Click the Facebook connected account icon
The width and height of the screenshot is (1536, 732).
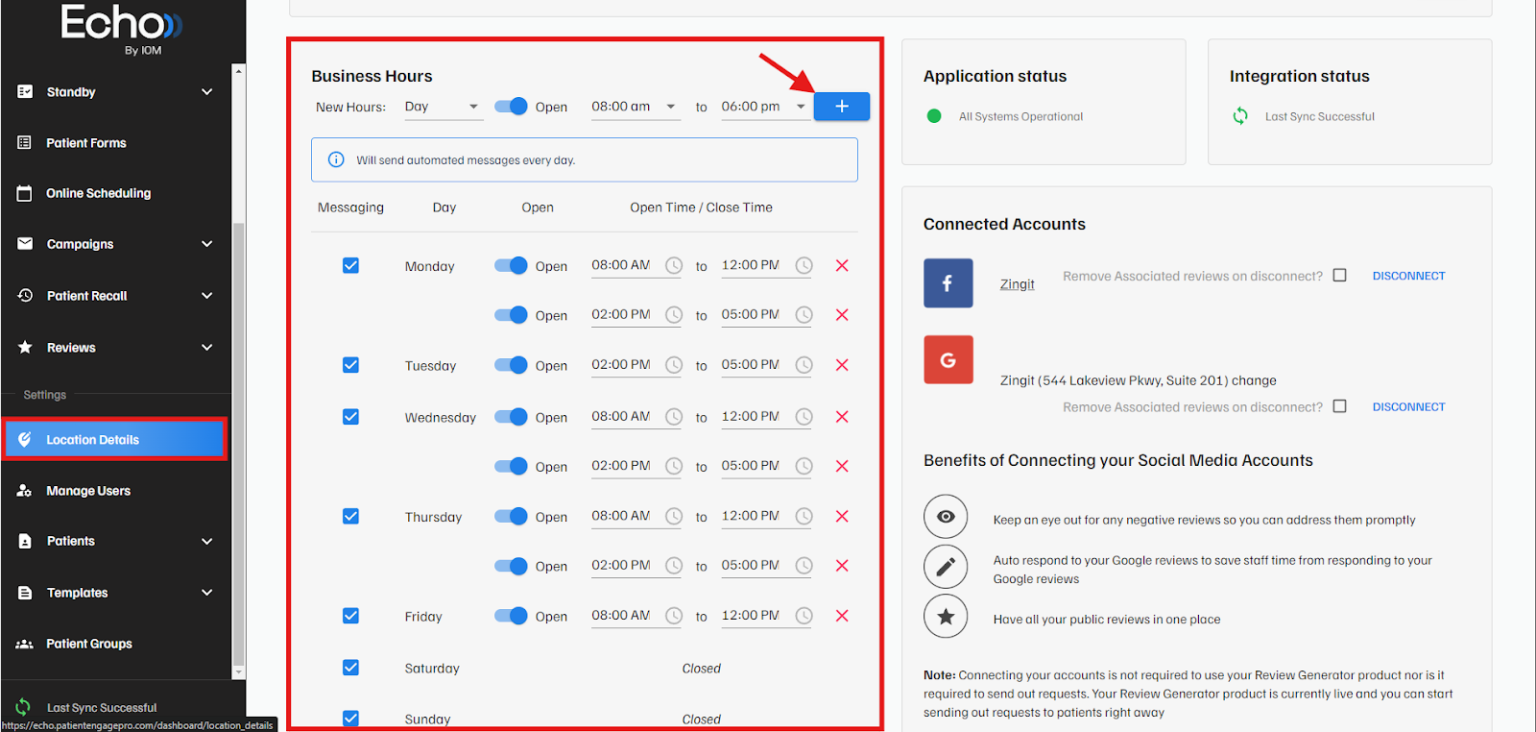pyautogui.click(x=947, y=283)
